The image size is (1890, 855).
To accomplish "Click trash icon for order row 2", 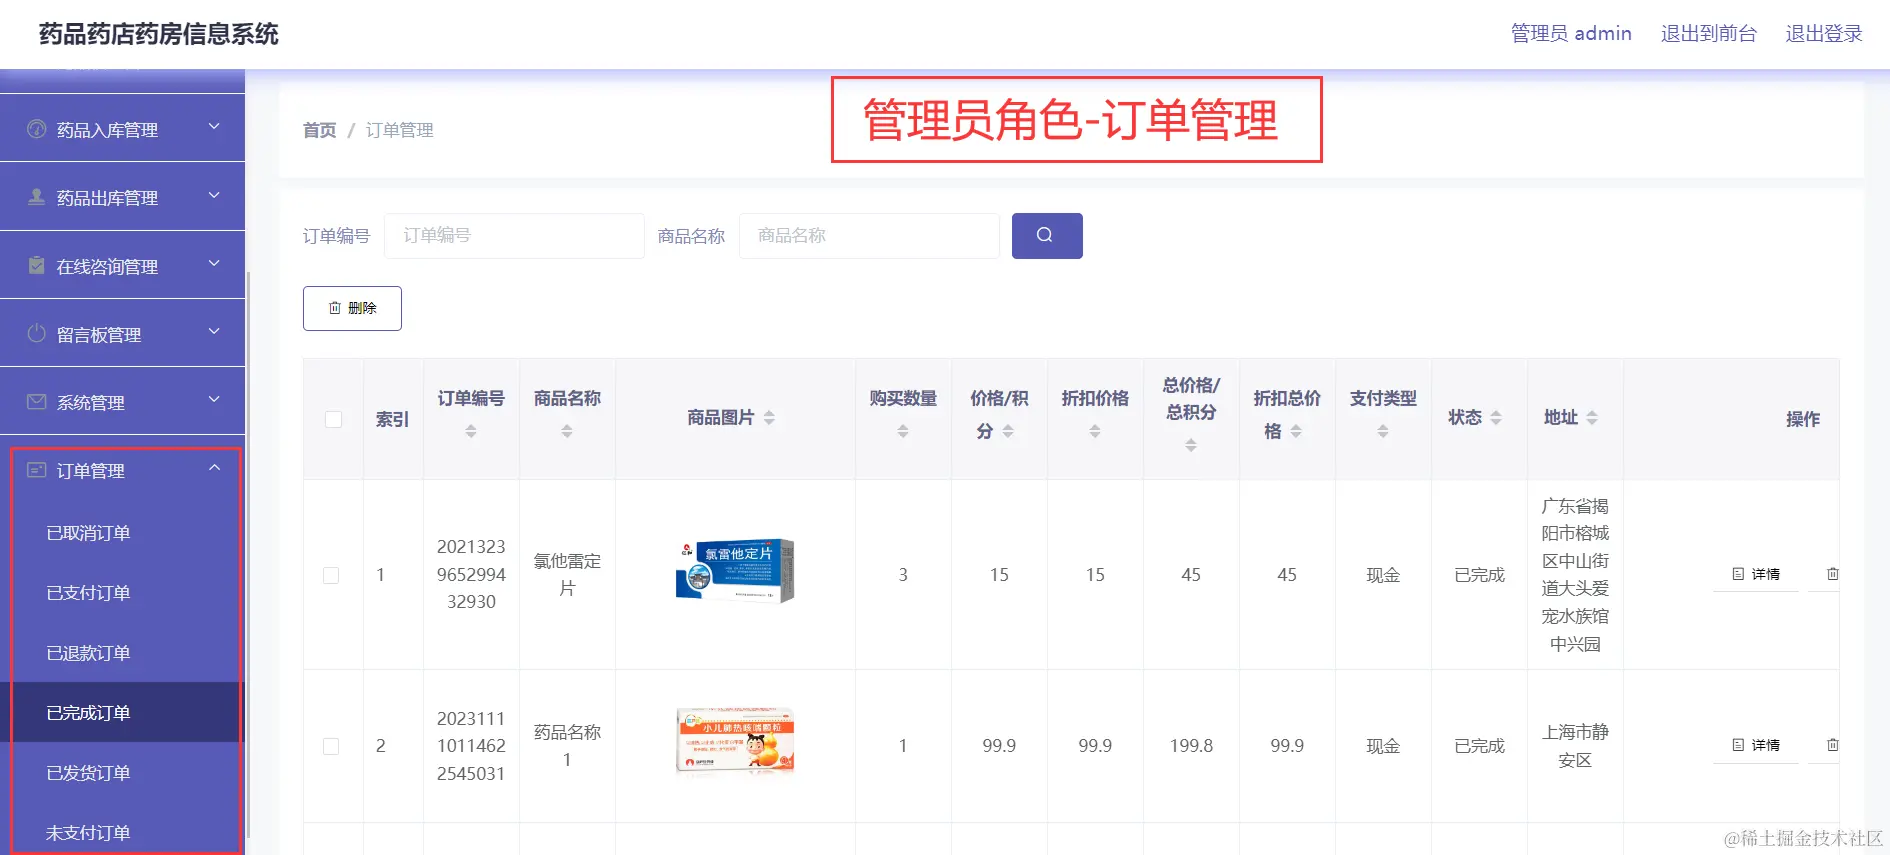I will [1832, 745].
